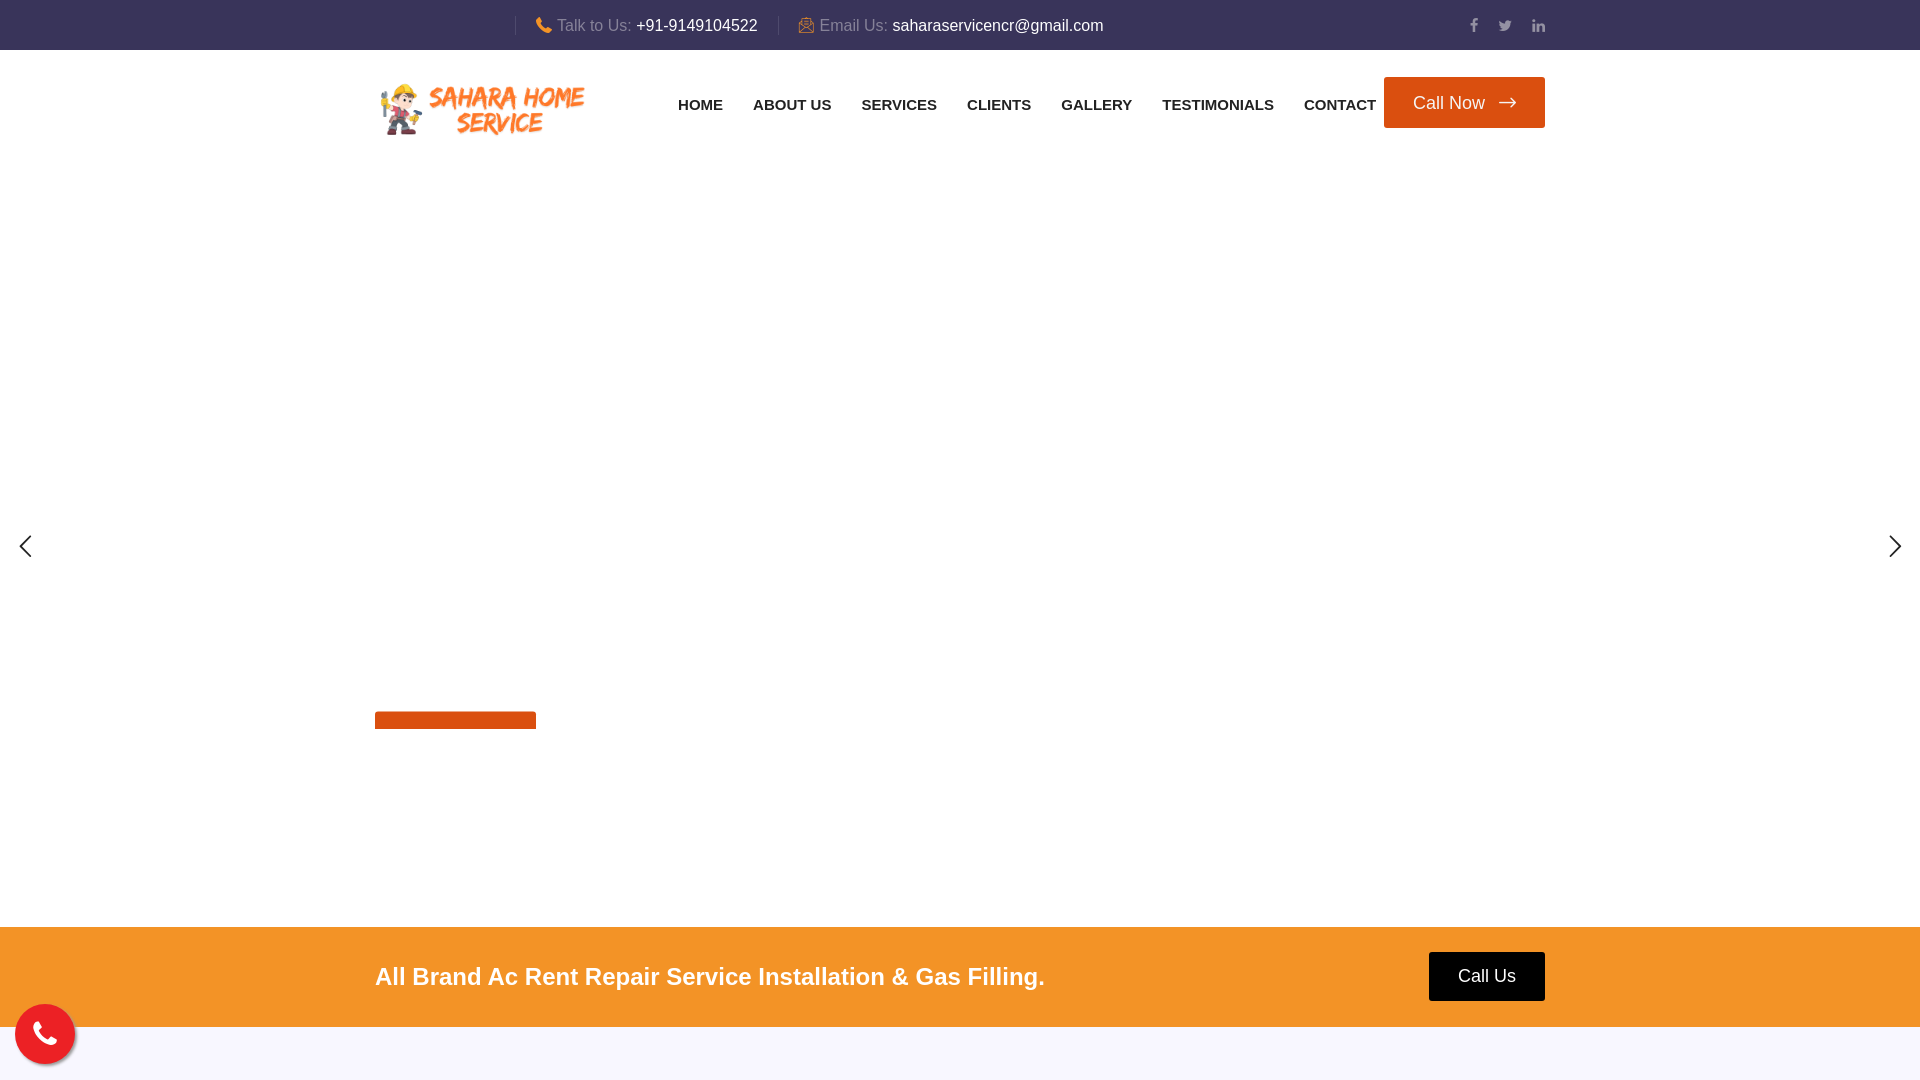Open the TESTIMONIALS menu item
The image size is (1920, 1080).
(x=1218, y=105)
